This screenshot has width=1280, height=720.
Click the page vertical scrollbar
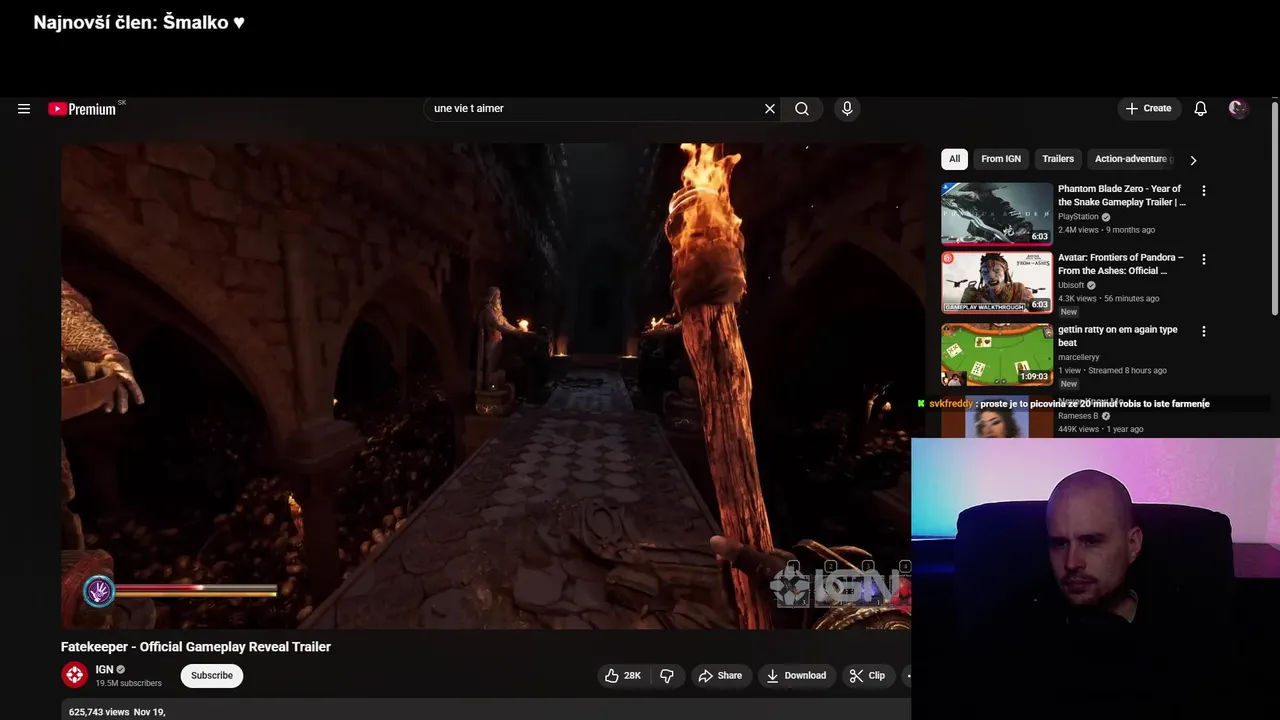pyautogui.click(x=1275, y=209)
